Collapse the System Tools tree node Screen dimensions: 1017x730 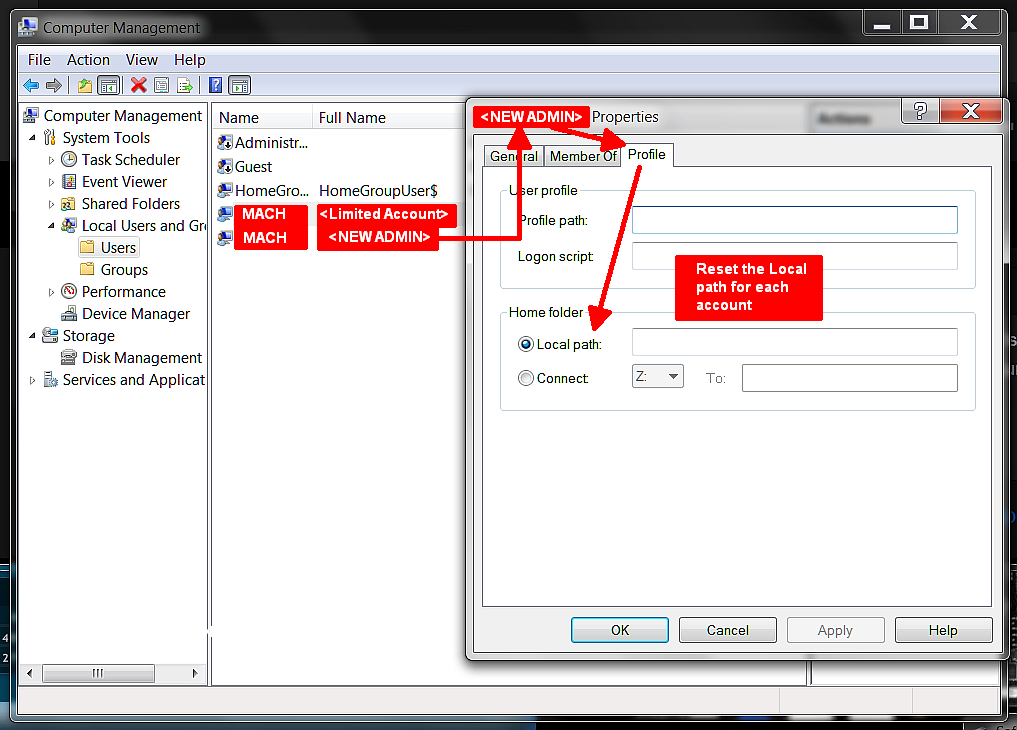click(x=32, y=137)
